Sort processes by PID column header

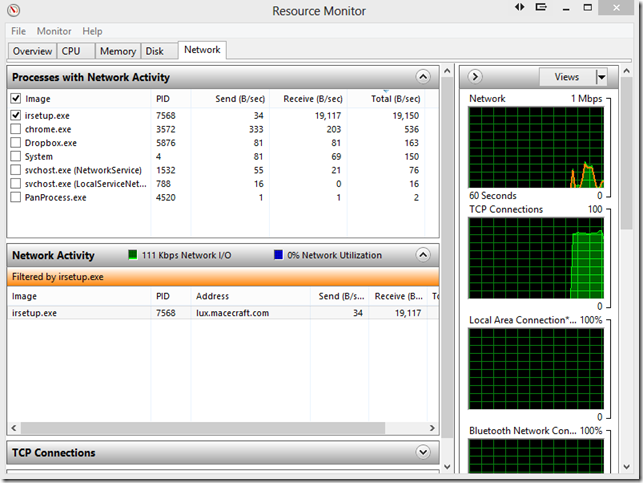click(171, 99)
